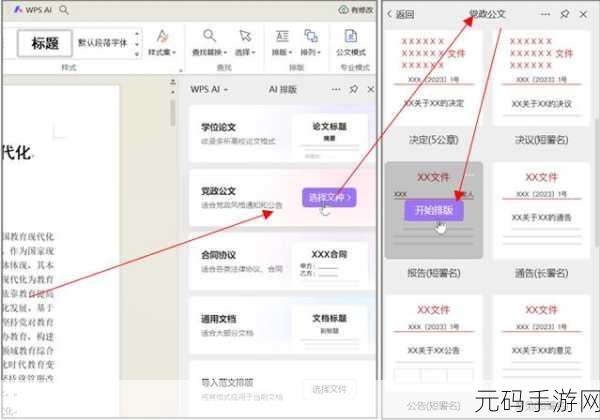
Task: Open the WPS AI panel dropdown
Action: (209, 90)
